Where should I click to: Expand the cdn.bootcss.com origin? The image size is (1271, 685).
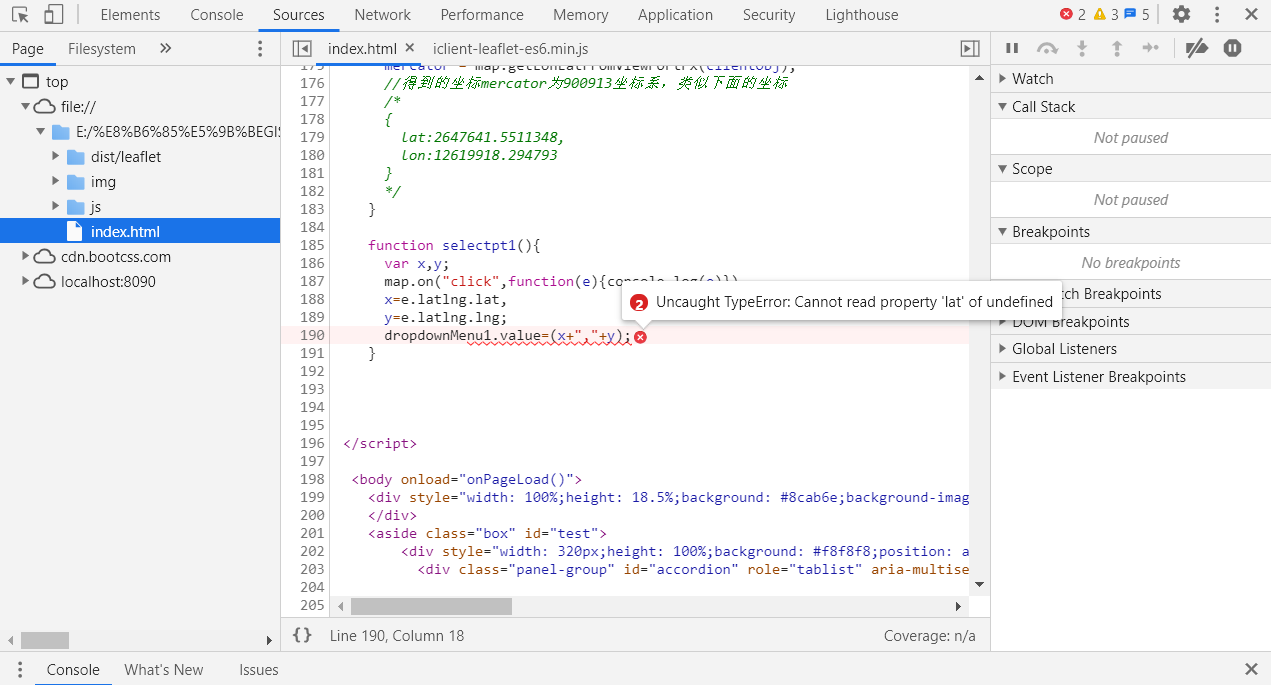coord(26,257)
